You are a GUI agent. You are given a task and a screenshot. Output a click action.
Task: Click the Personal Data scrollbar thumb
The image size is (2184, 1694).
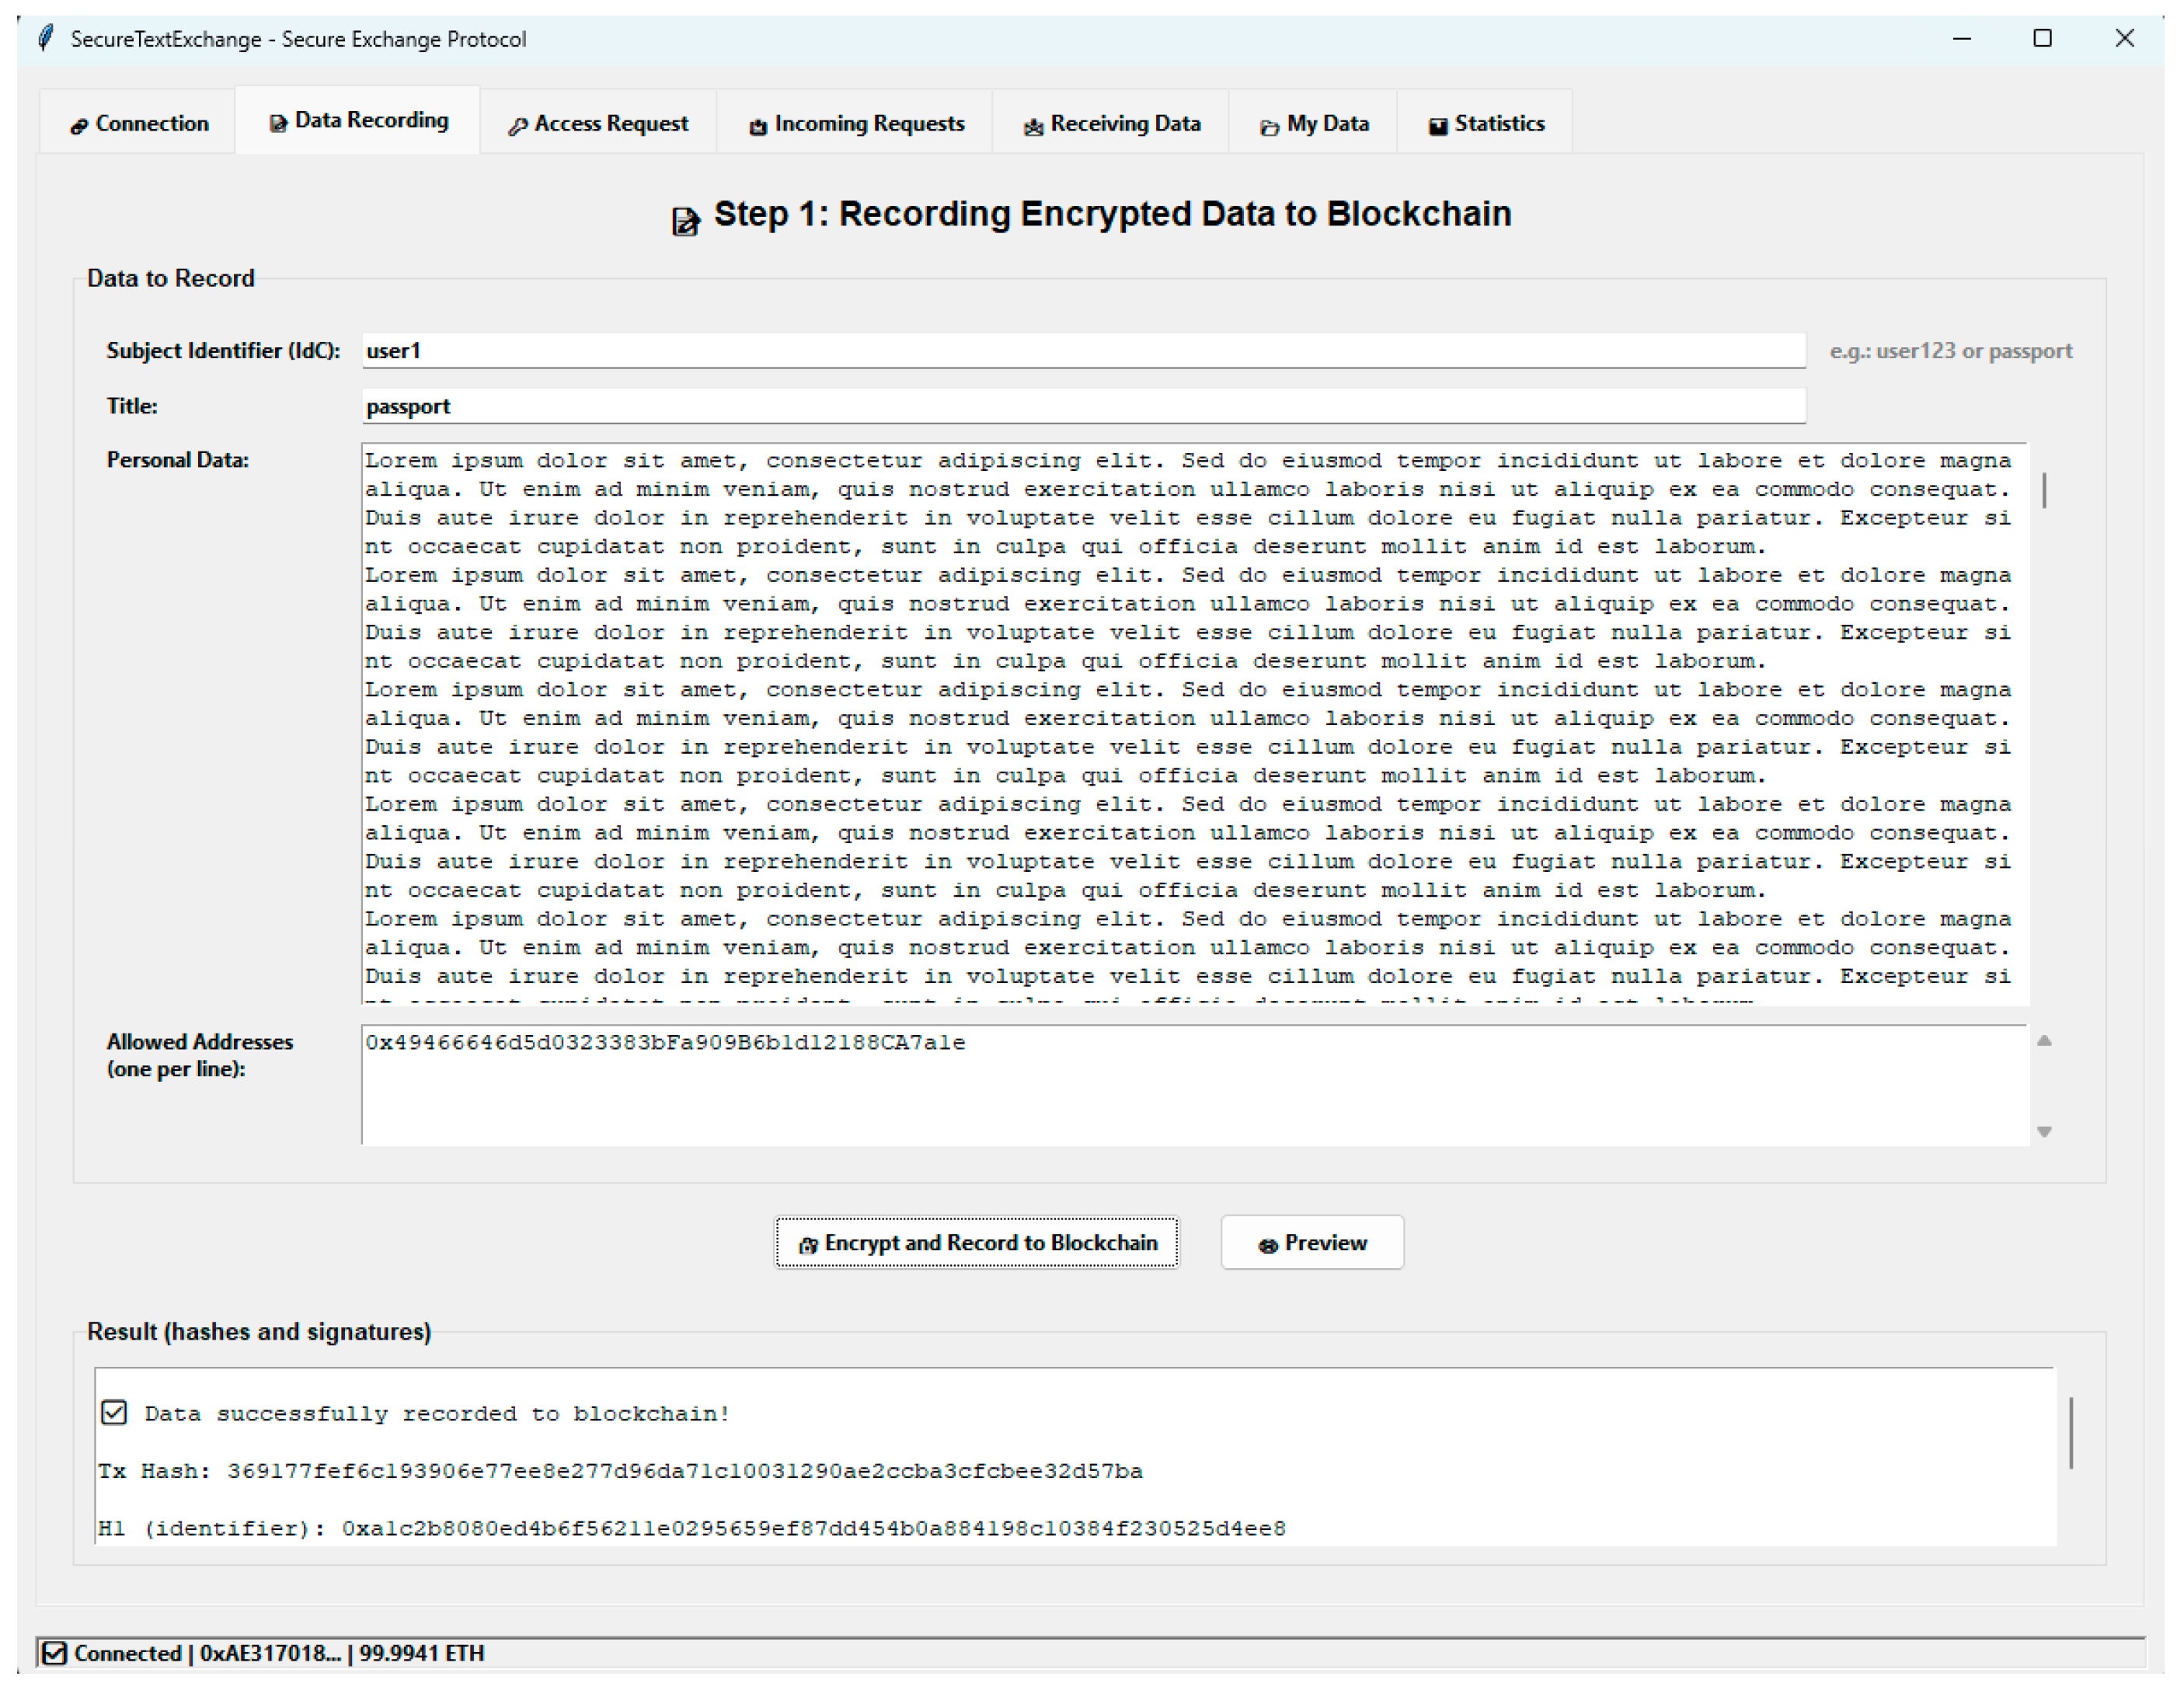2044,491
